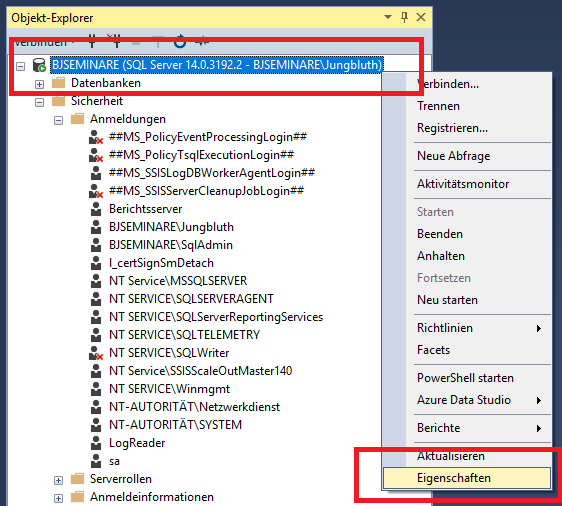Click the NT SERVICE\SQLSERVERAGENT login icon
The image size is (562, 506).
click(x=96, y=299)
